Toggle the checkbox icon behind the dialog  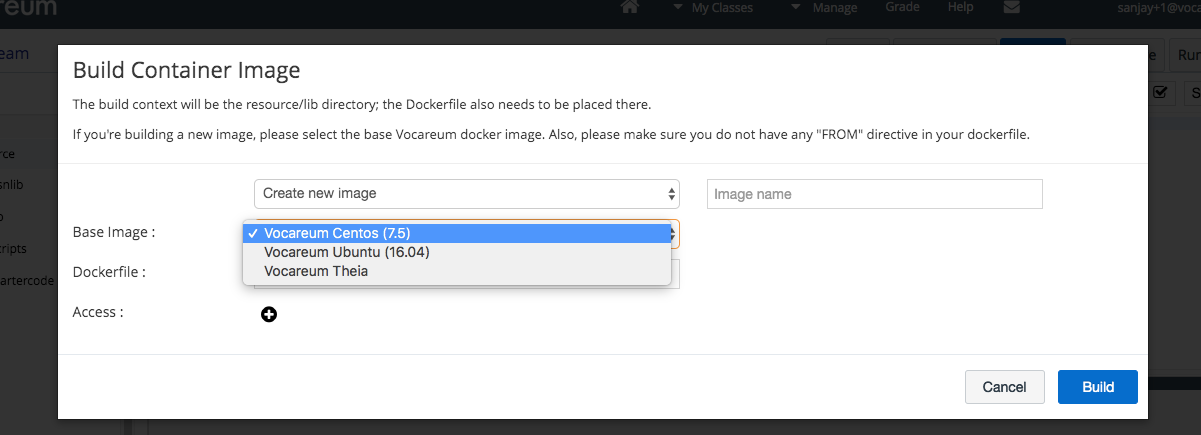tap(1161, 92)
